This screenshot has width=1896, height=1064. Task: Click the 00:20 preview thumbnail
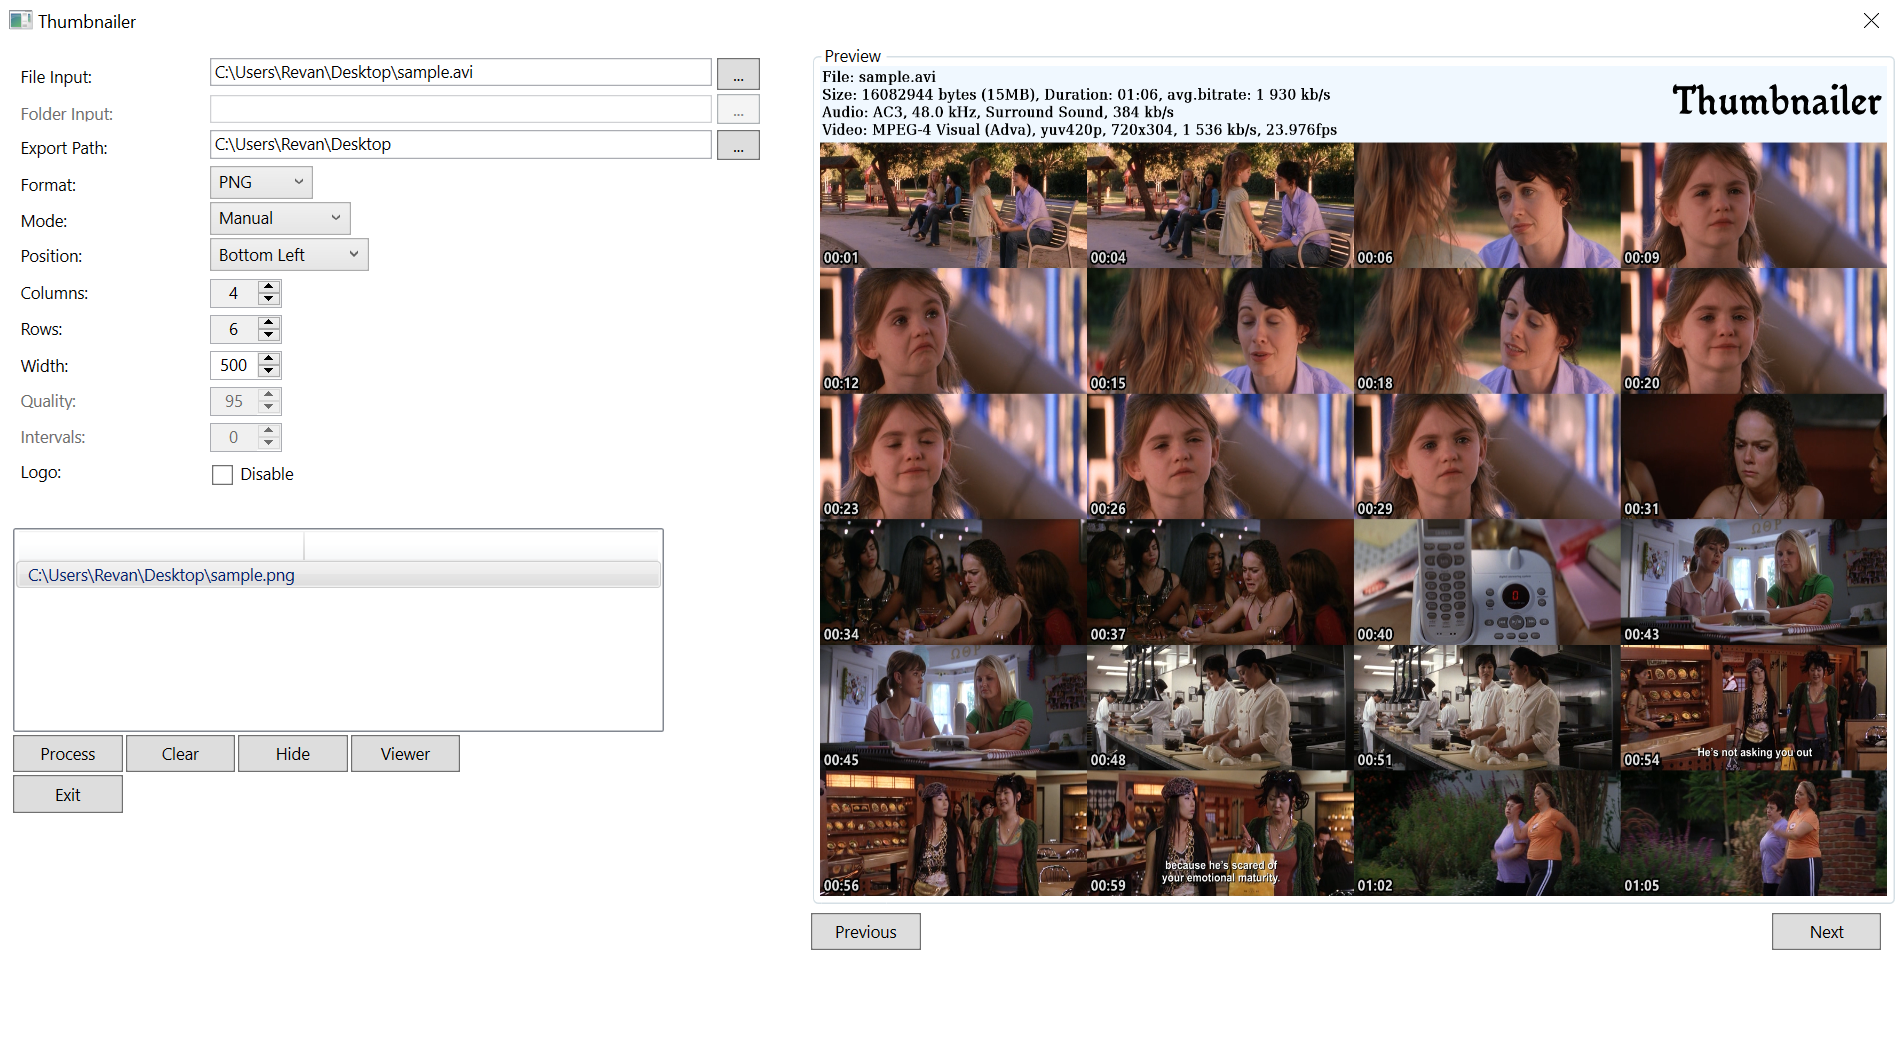click(1754, 331)
